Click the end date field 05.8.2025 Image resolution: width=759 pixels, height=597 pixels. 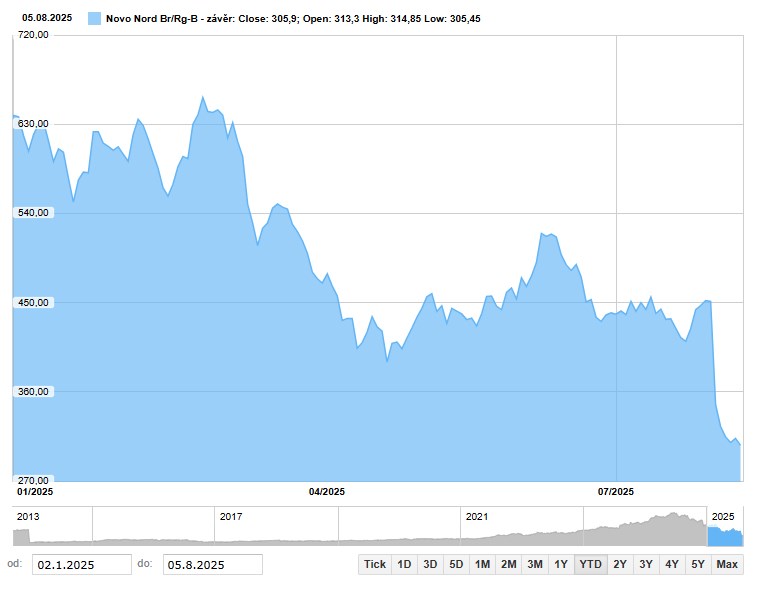click(x=212, y=565)
